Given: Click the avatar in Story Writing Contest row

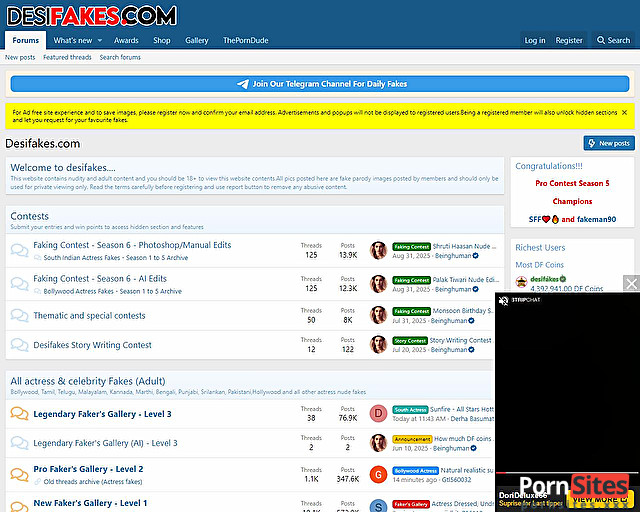Looking at the screenshot, I should click(x=378, y=345).
